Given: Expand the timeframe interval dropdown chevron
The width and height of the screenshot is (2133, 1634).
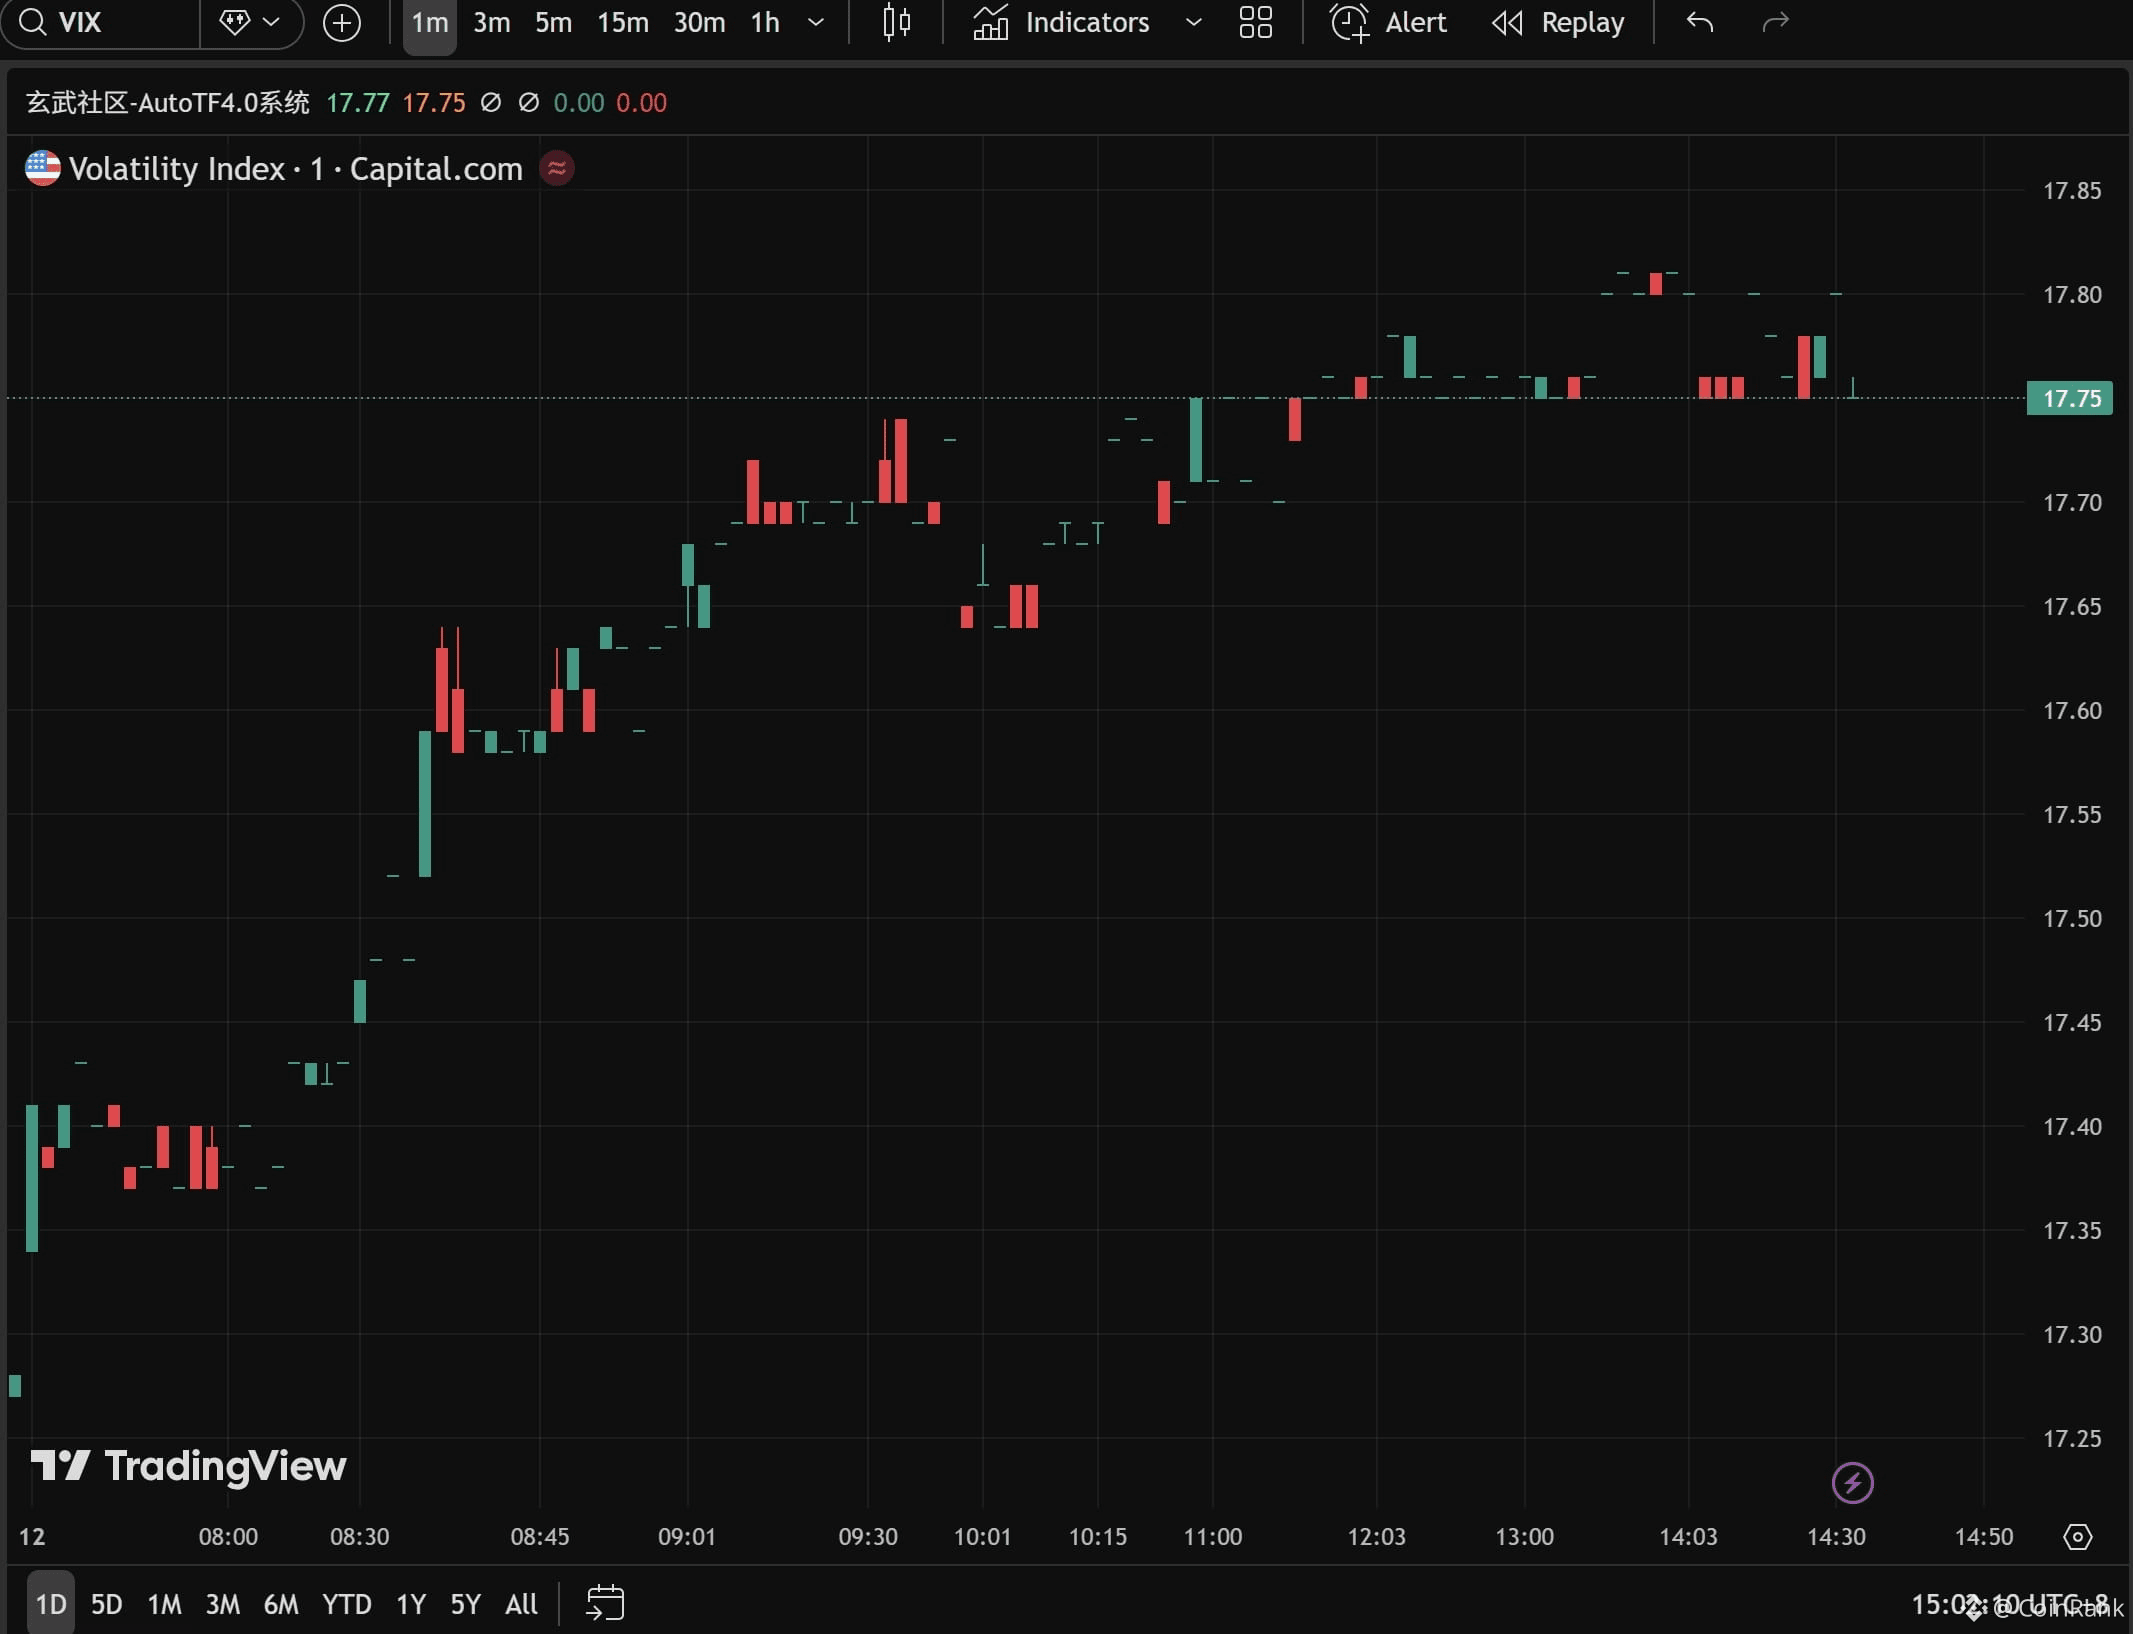Looking at the screenshot, I should (816, 22).
